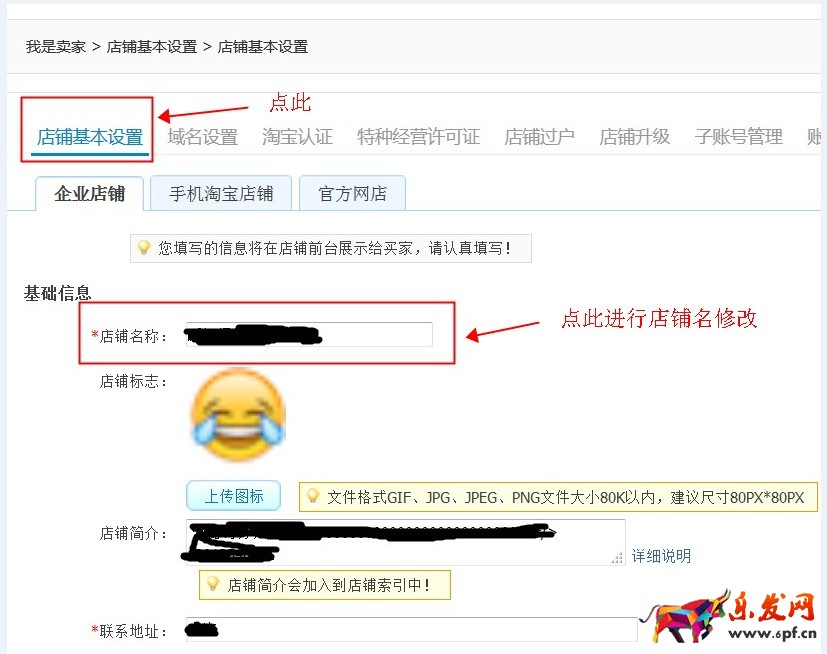The image size is (827, 654).
Task: Open the 店铺升级 tab
Action: tap(634, 137)
